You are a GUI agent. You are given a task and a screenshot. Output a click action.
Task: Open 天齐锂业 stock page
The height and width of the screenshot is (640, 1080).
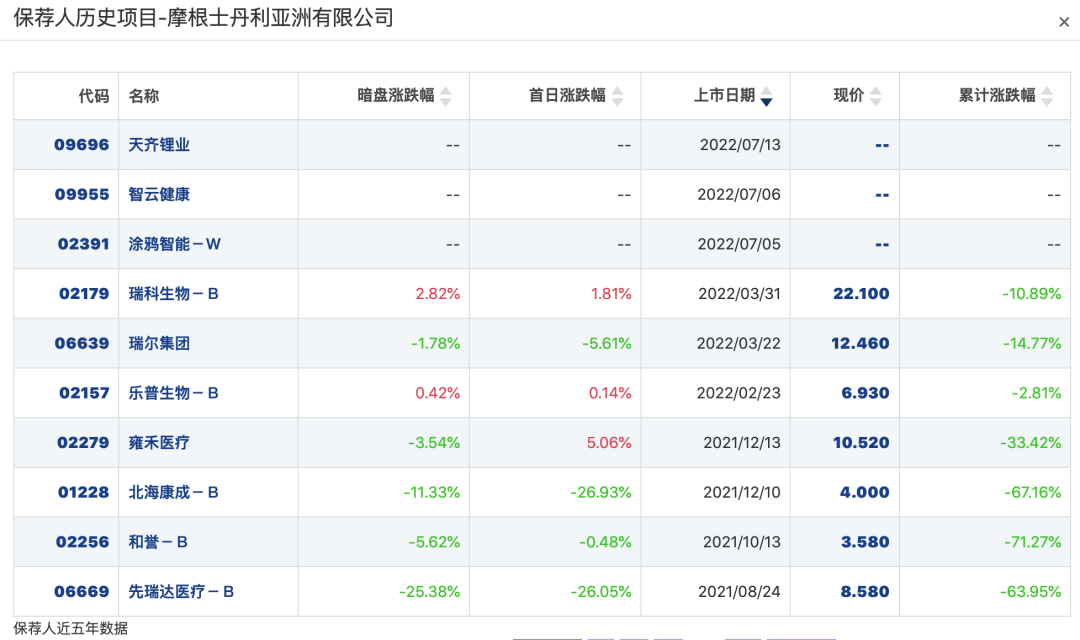159,145
